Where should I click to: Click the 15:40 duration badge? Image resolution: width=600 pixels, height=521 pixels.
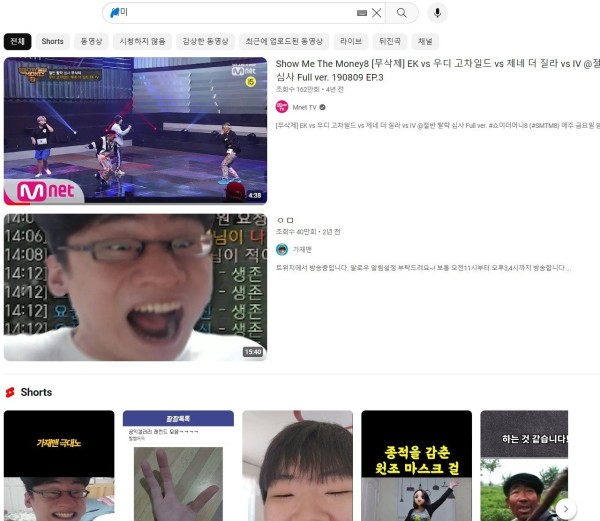point(253,352)
